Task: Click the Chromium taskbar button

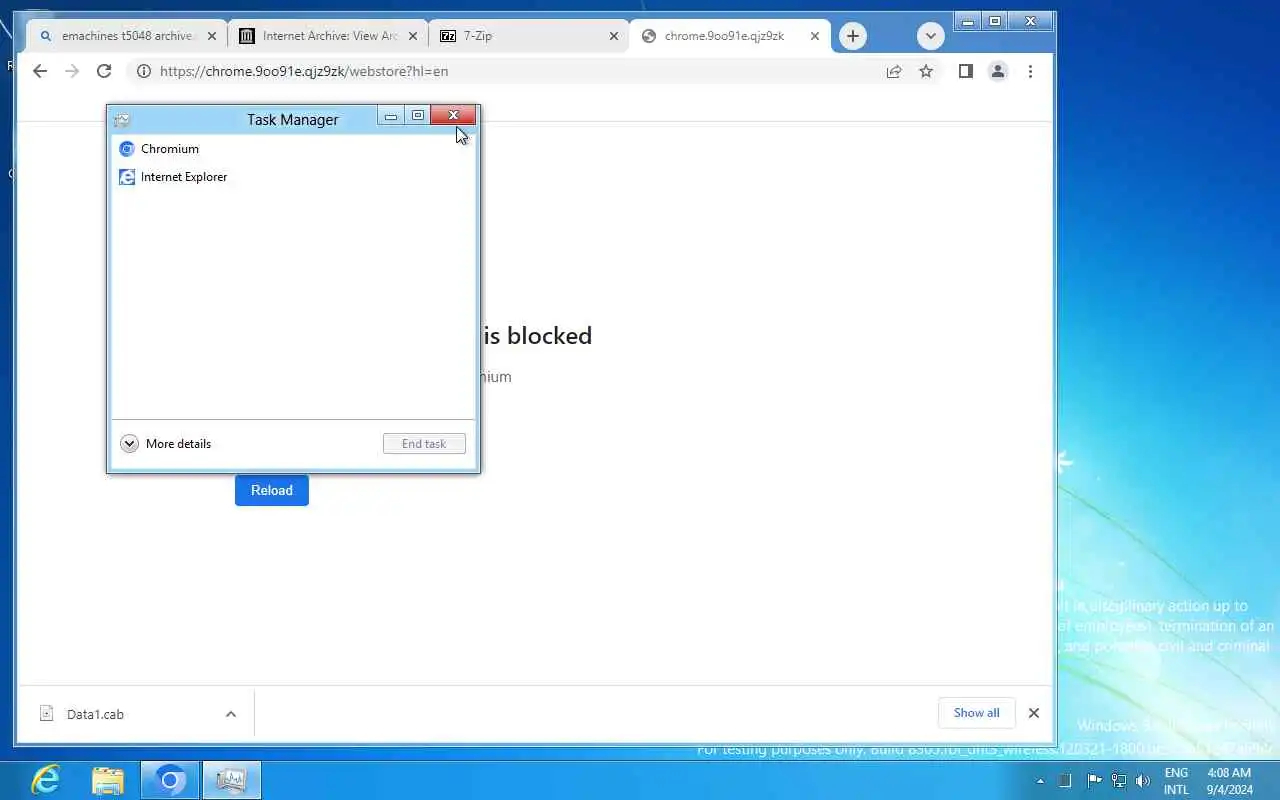Action: tap(170, 780)
